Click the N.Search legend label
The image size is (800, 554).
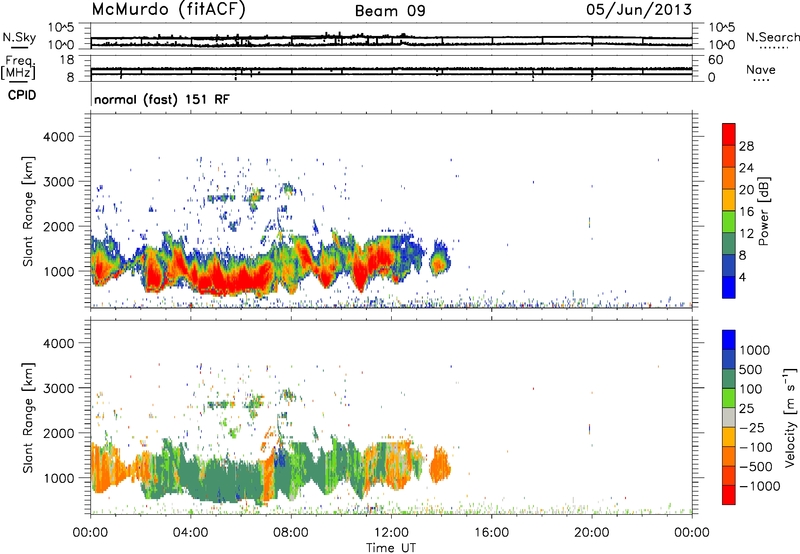coord(772,37)
